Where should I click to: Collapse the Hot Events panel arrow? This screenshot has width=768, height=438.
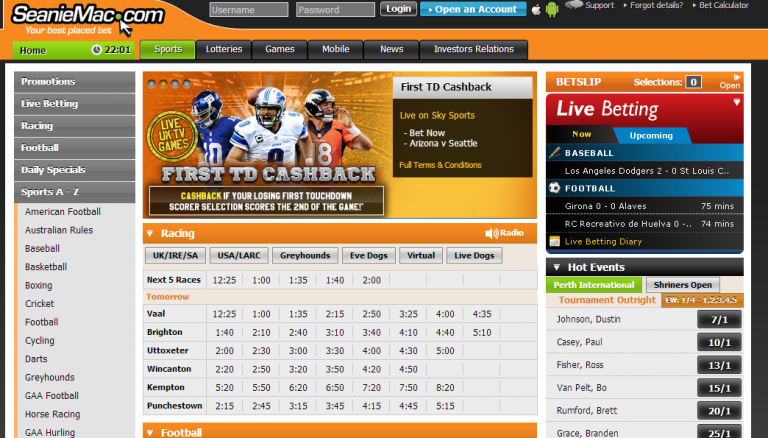coord(555,267)
